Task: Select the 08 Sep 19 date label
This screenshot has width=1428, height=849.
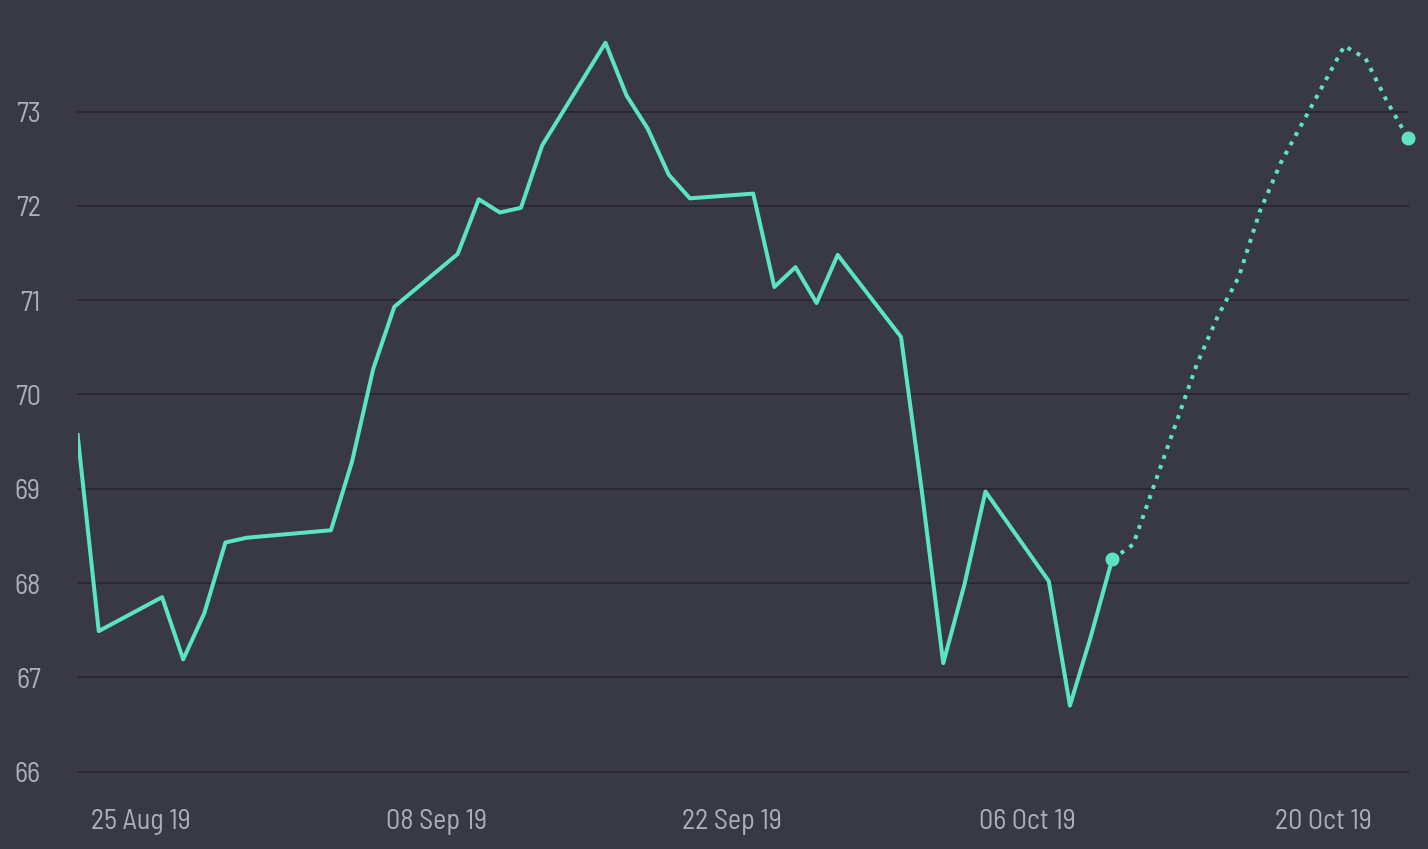Action: coord(436,820)
